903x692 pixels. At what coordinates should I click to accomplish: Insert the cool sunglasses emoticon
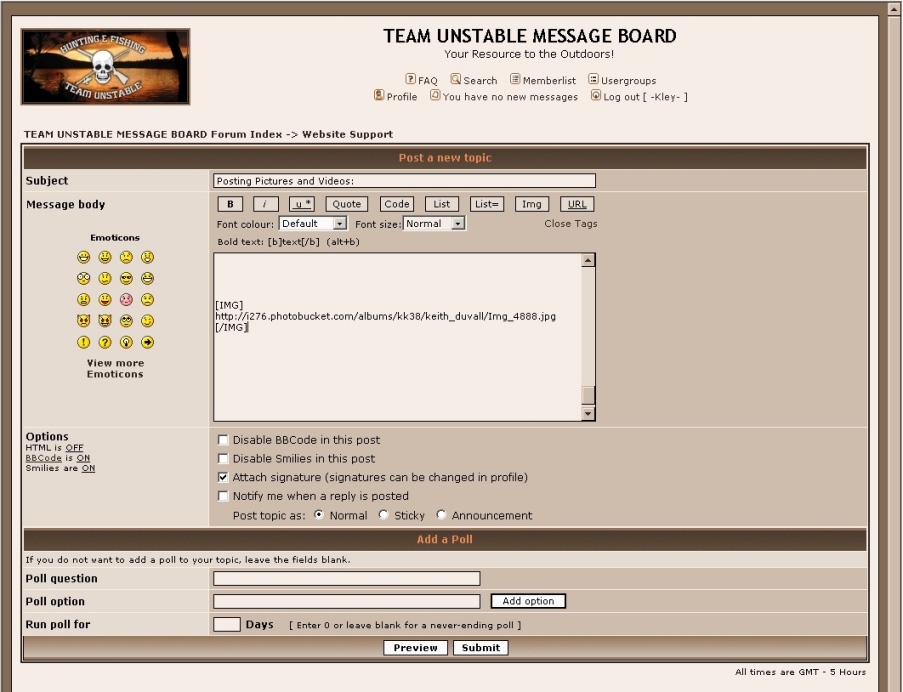click(x=127, y=279)
